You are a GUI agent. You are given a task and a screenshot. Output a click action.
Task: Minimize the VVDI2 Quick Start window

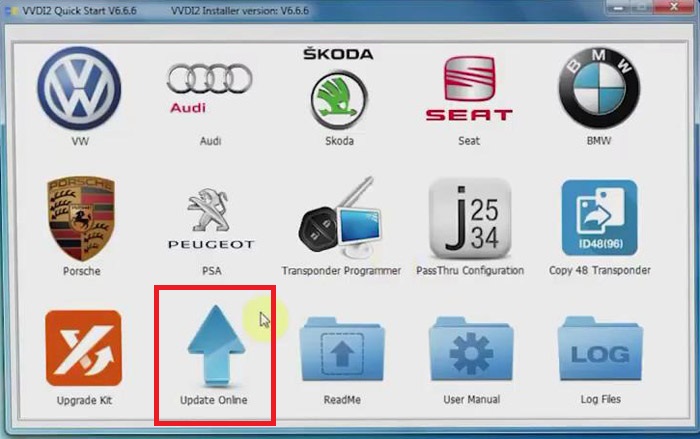point(619,7)
